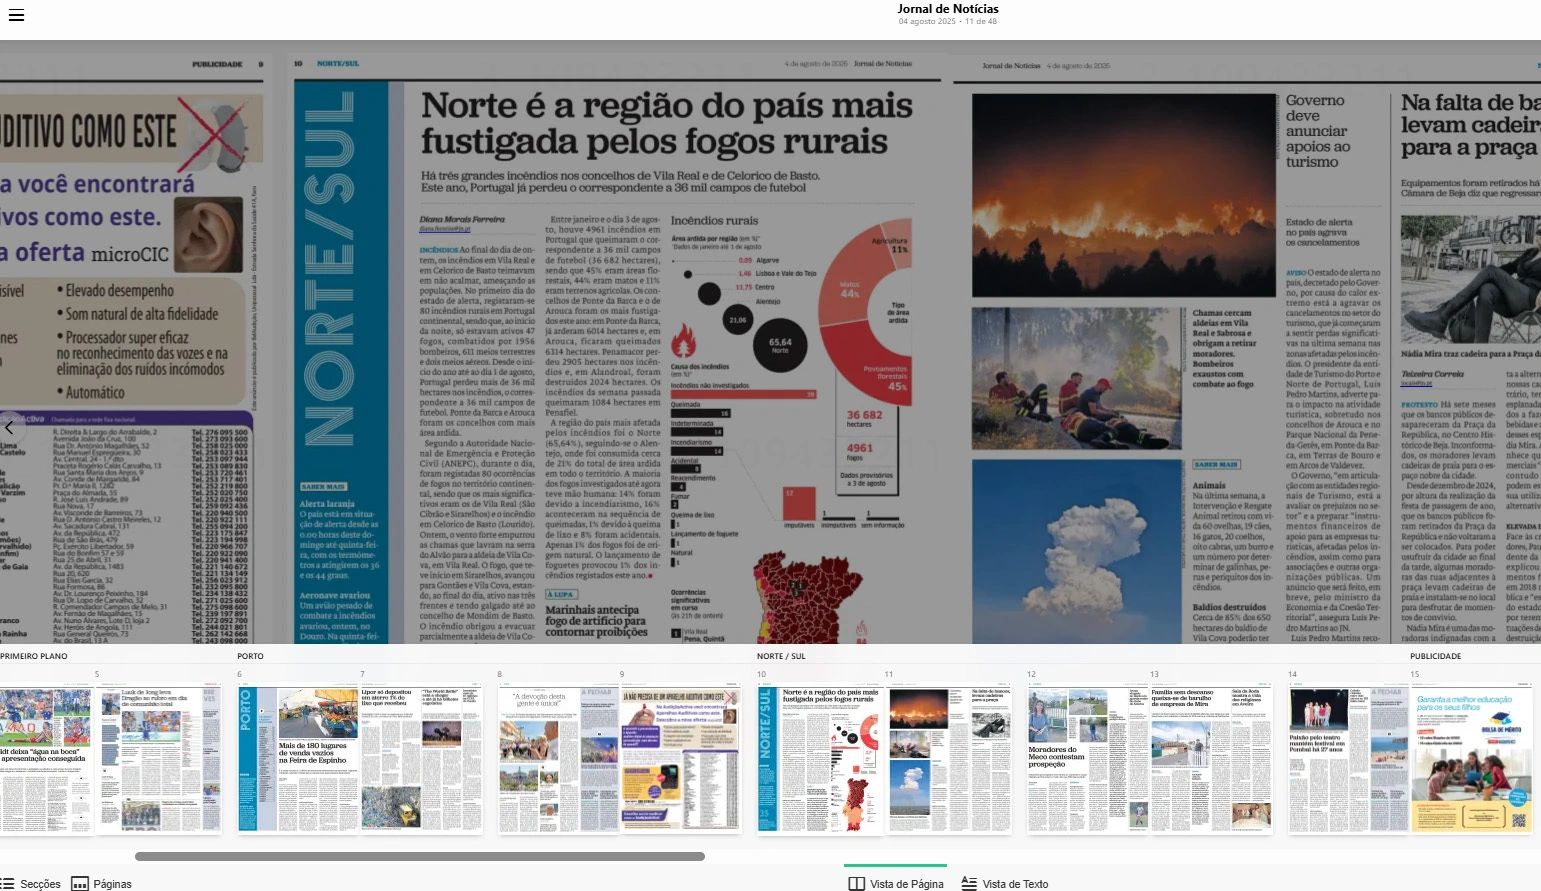Click the Incêndios rurais infographic
This screenshot has height=891, width=1541.
click(x=790, y=400)
